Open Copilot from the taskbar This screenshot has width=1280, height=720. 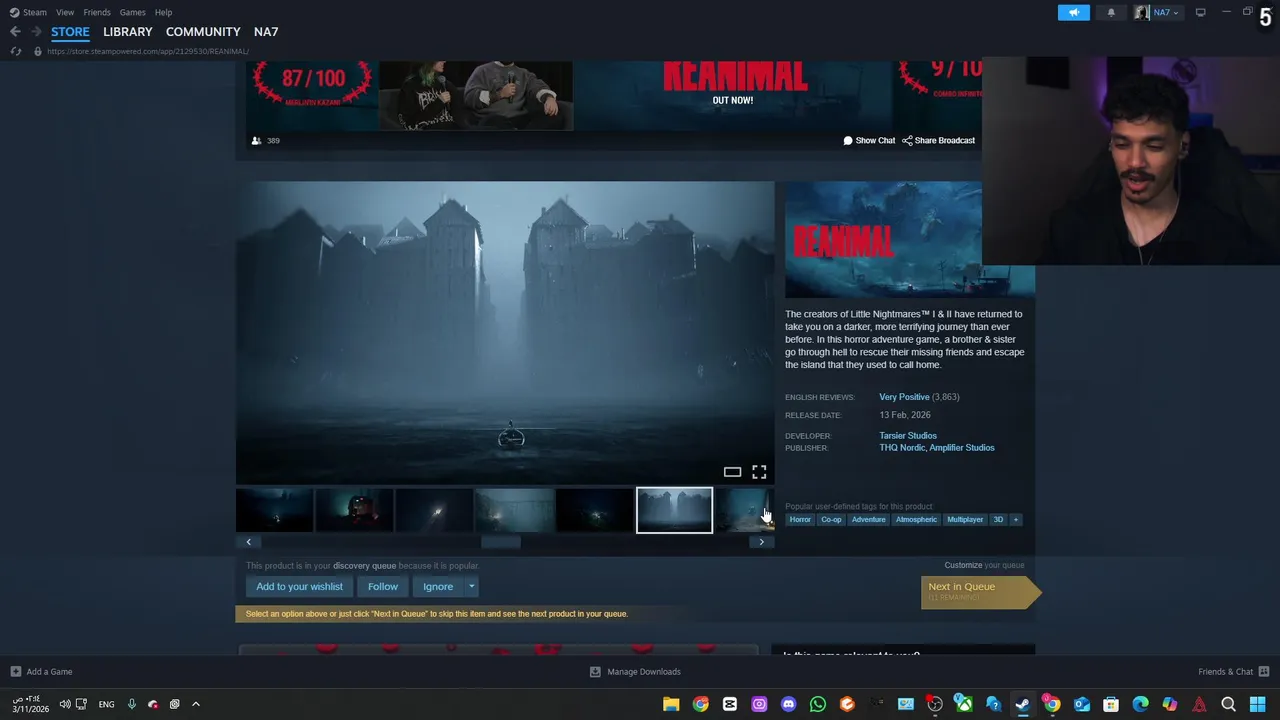click(x=1170, y=704)
